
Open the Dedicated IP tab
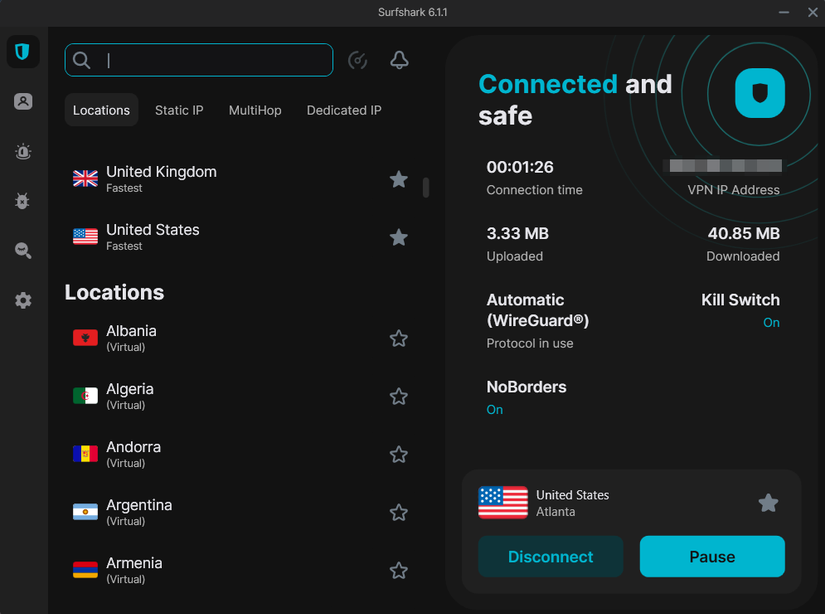343,110
